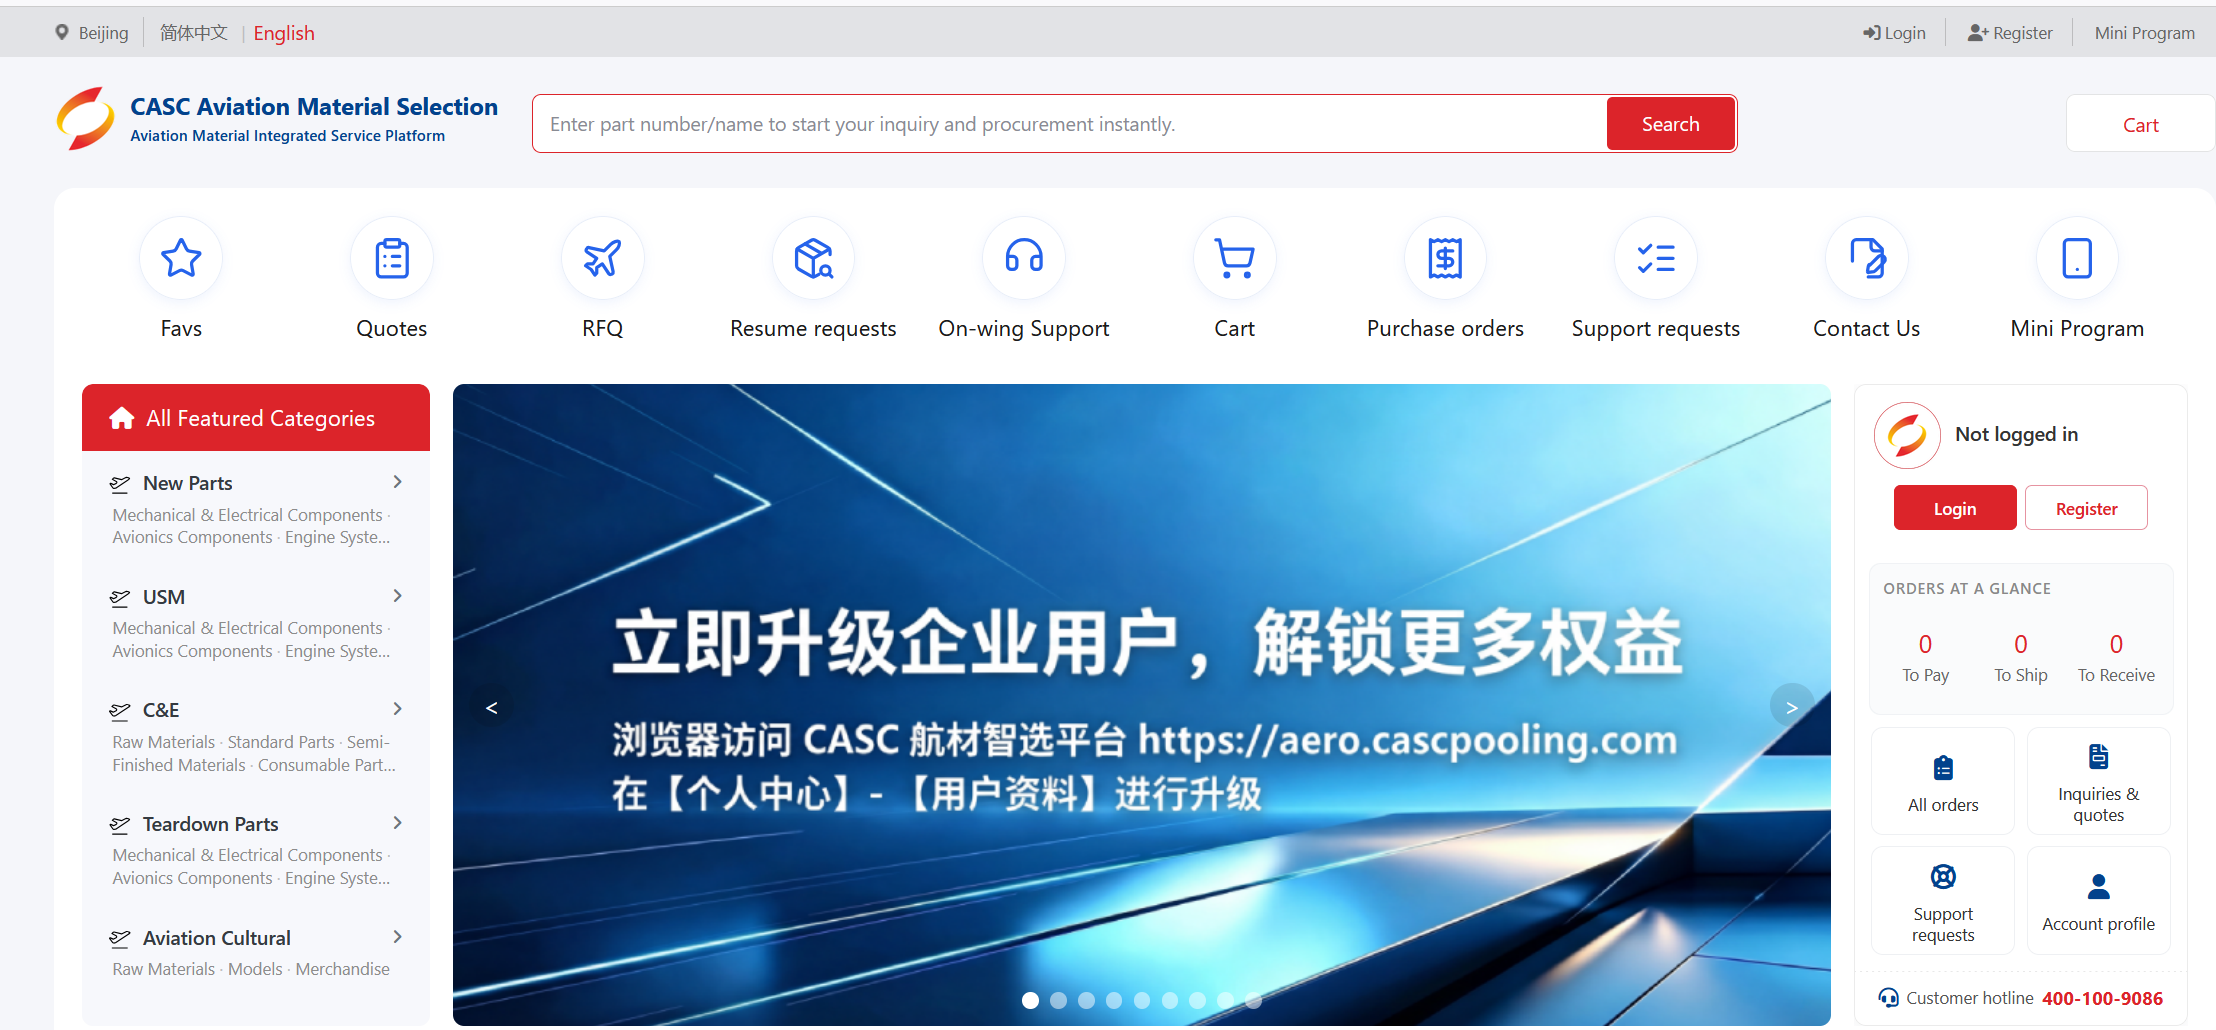
Task: Expand the Aviation Cultural category chevron
Action: tap(398, 937)
